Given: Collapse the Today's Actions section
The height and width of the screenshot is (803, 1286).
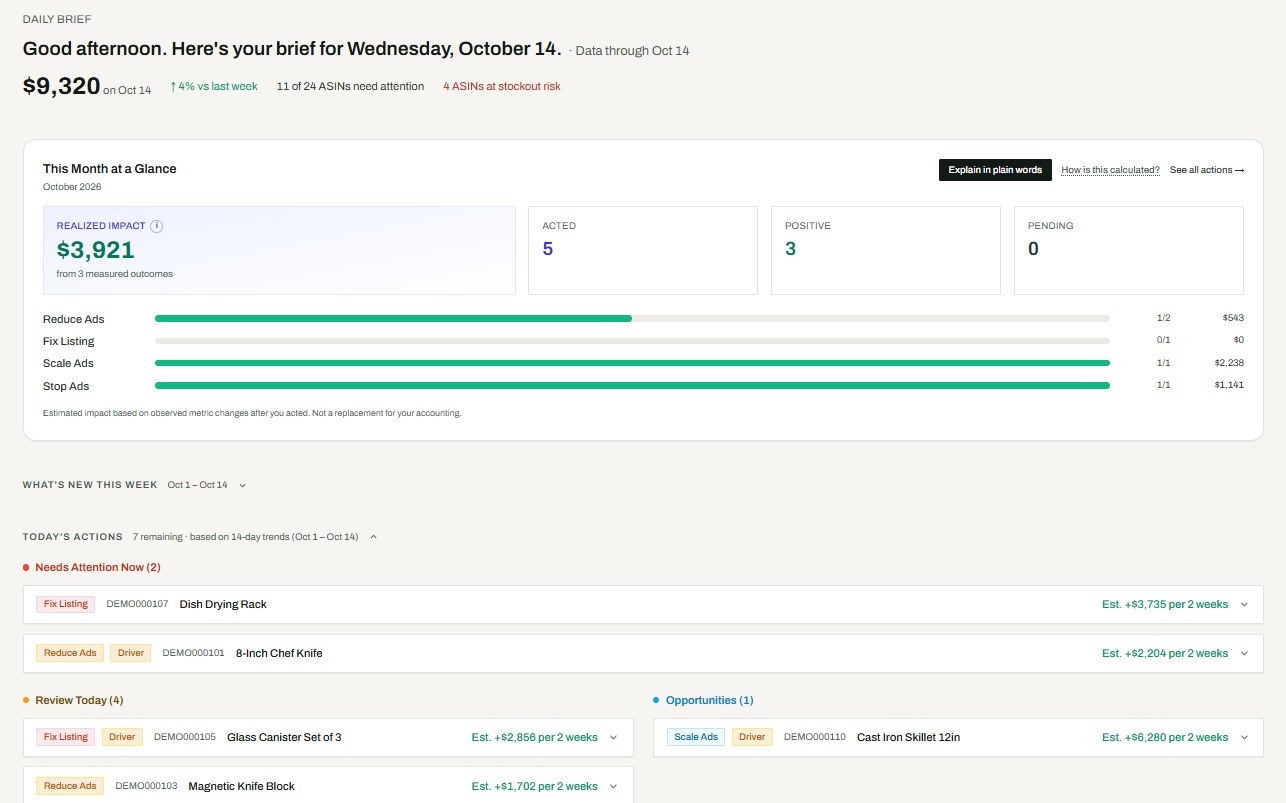Looking at the screenshot, I should tap(373, 537).
